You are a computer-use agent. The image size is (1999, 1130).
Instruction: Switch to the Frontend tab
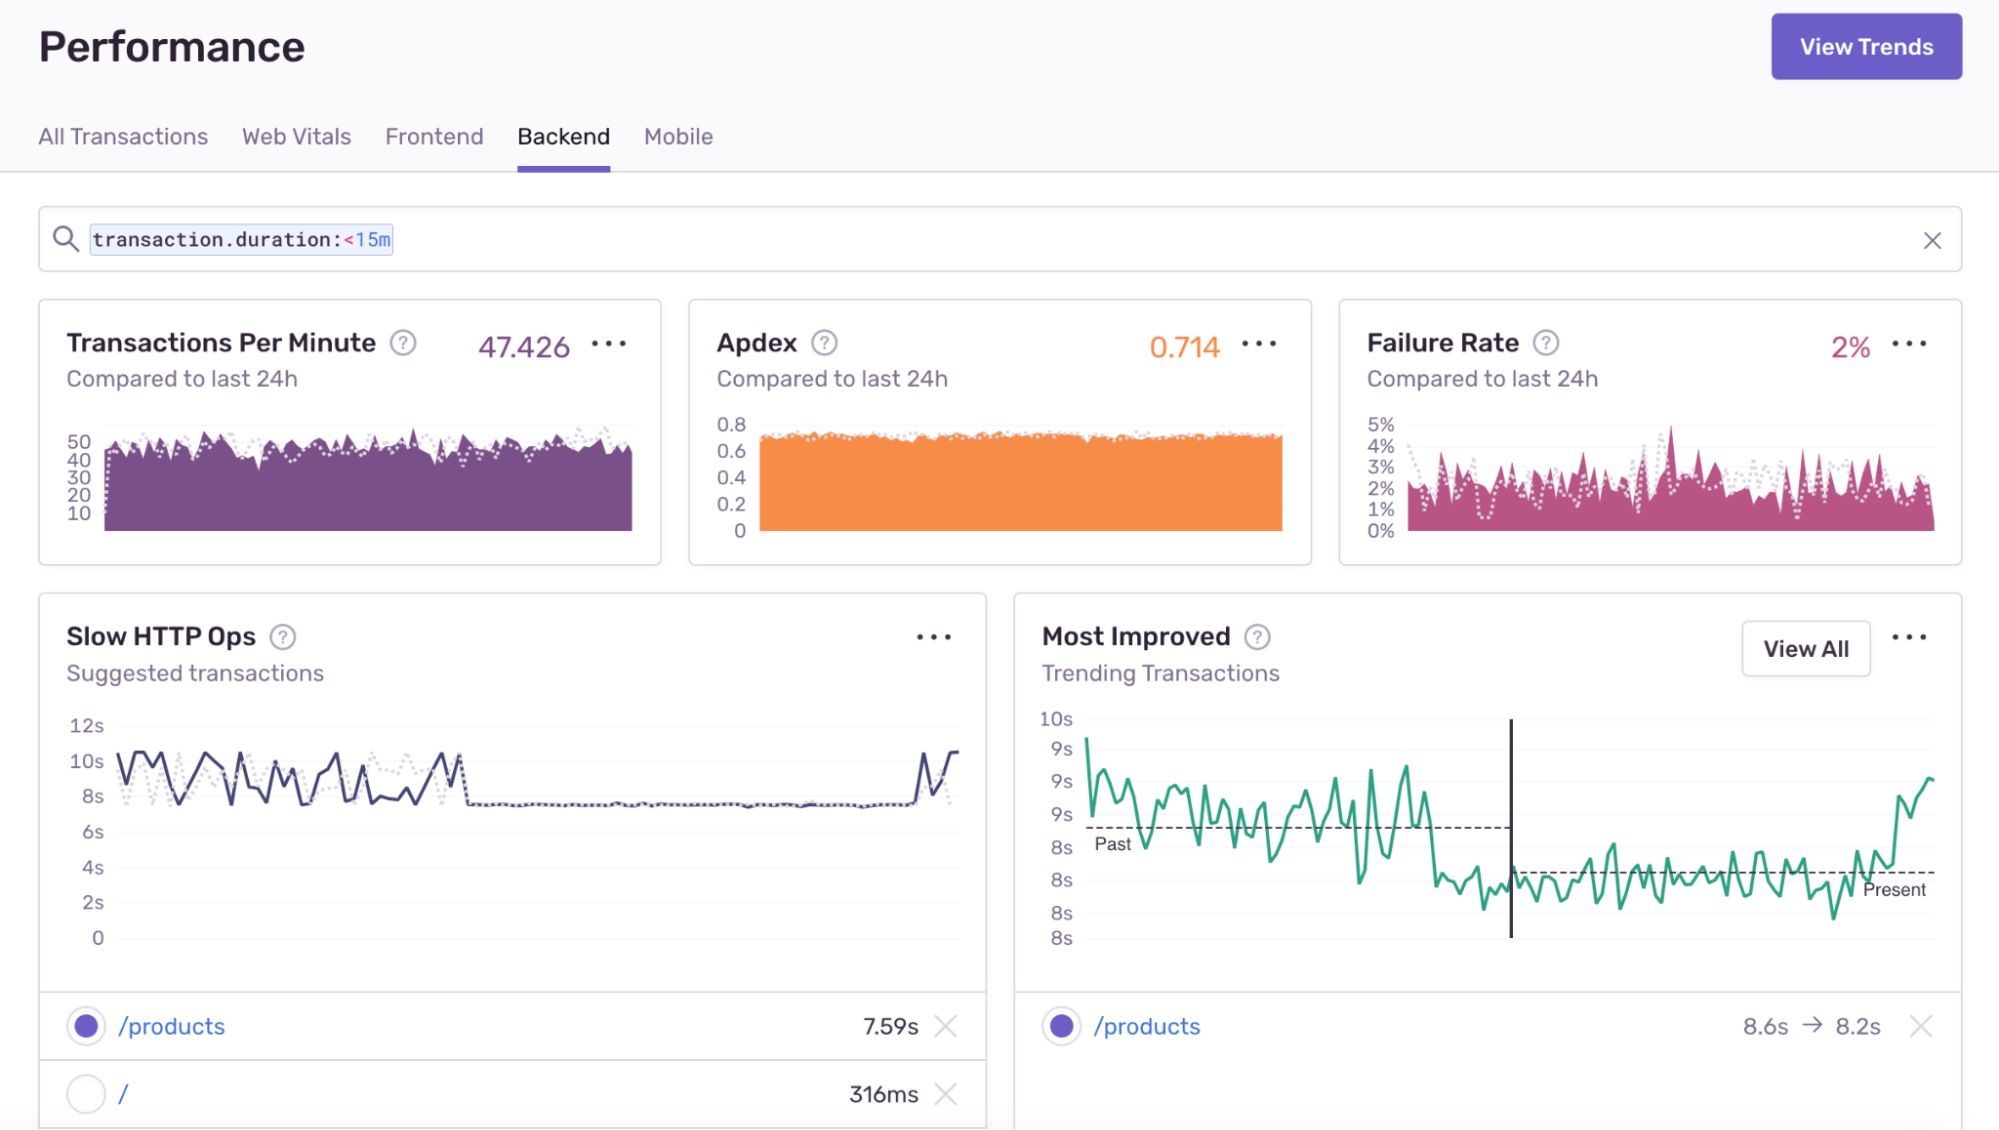coord(434,137)
